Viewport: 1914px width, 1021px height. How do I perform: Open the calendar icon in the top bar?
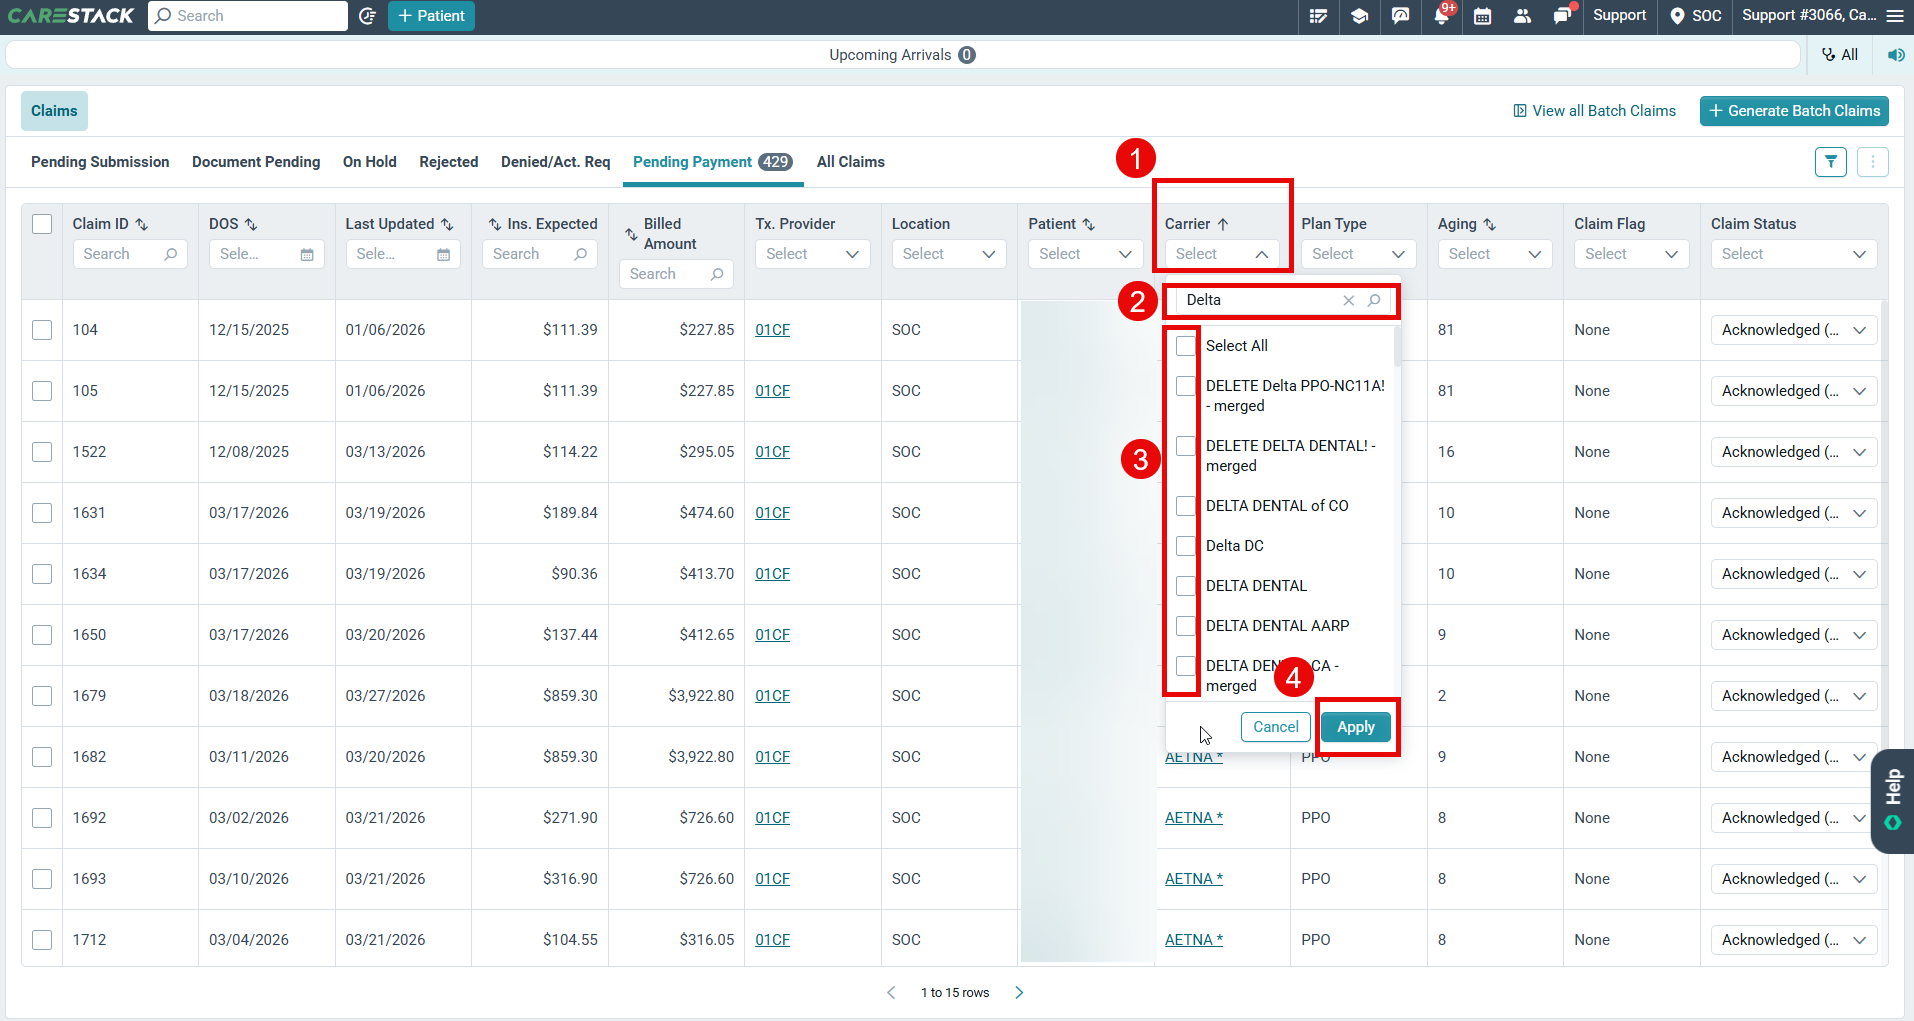1483,16
